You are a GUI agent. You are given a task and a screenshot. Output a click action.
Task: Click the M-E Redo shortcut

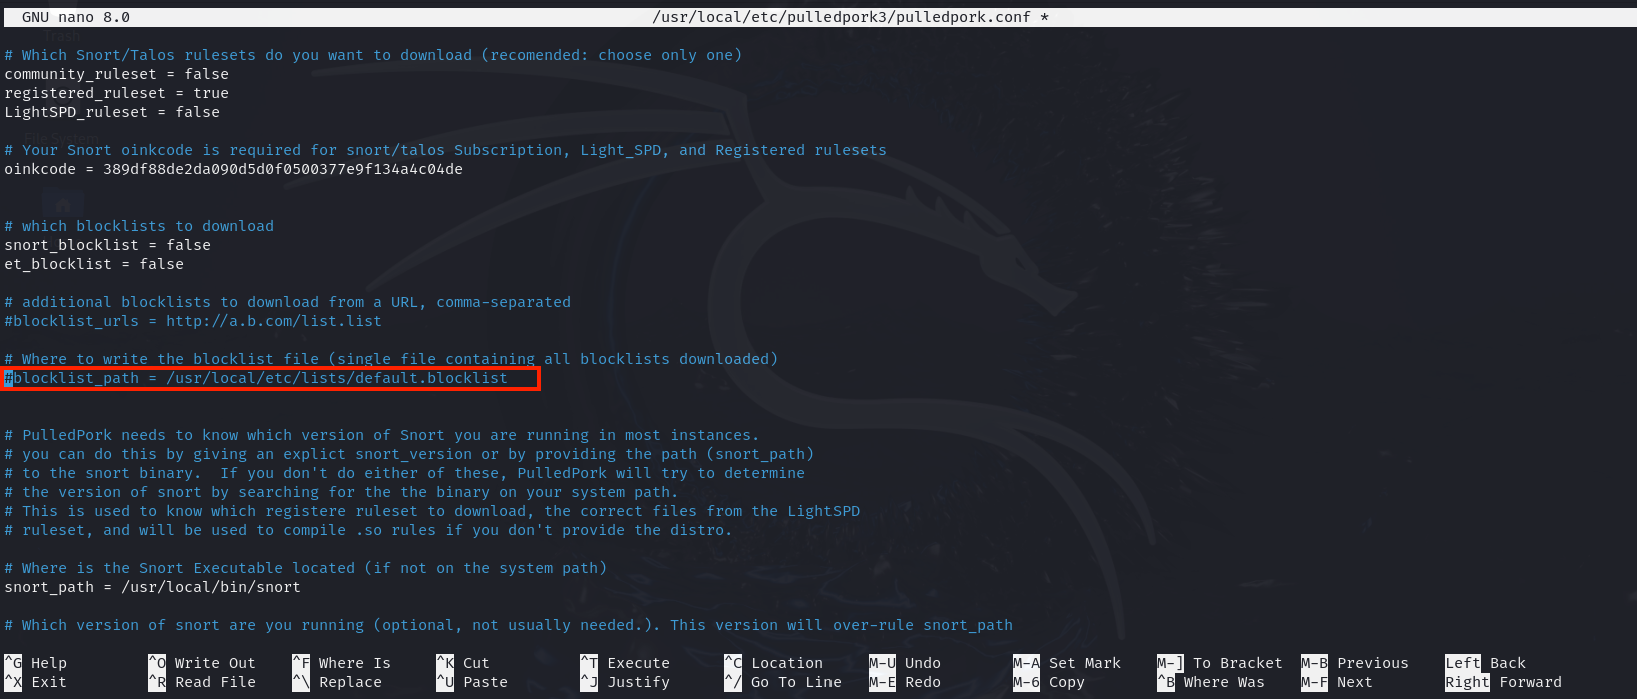point(905,682)
